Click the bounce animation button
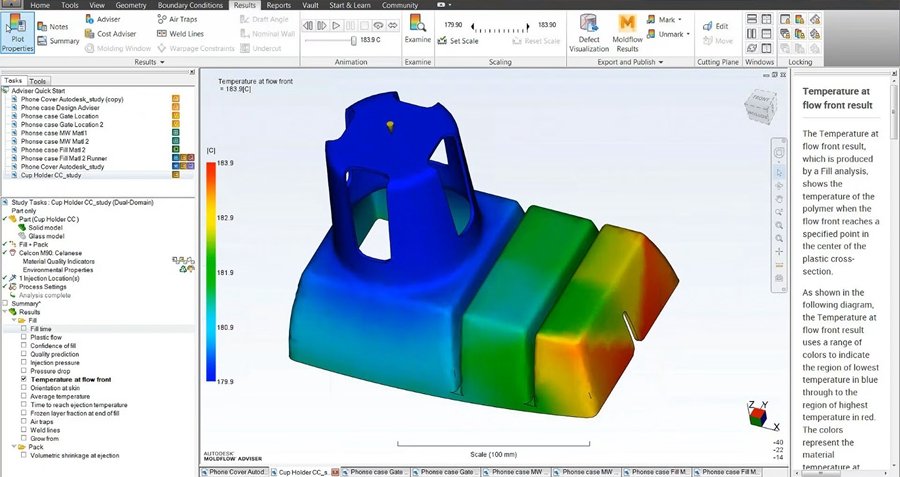The image size is (900, 477). 392,25
